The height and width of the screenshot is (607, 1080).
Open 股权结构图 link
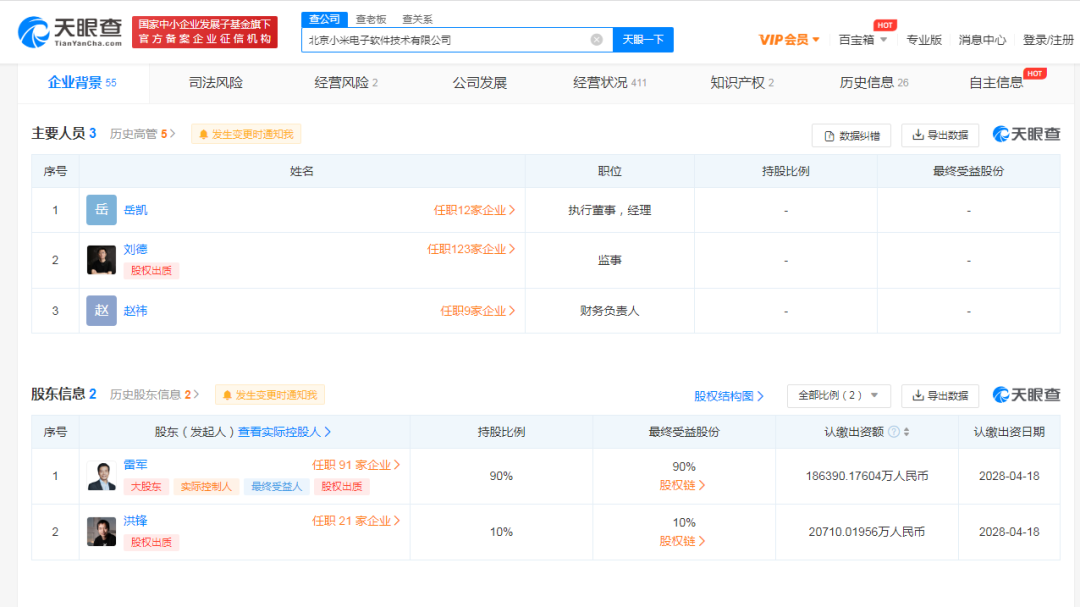[729, 396]
